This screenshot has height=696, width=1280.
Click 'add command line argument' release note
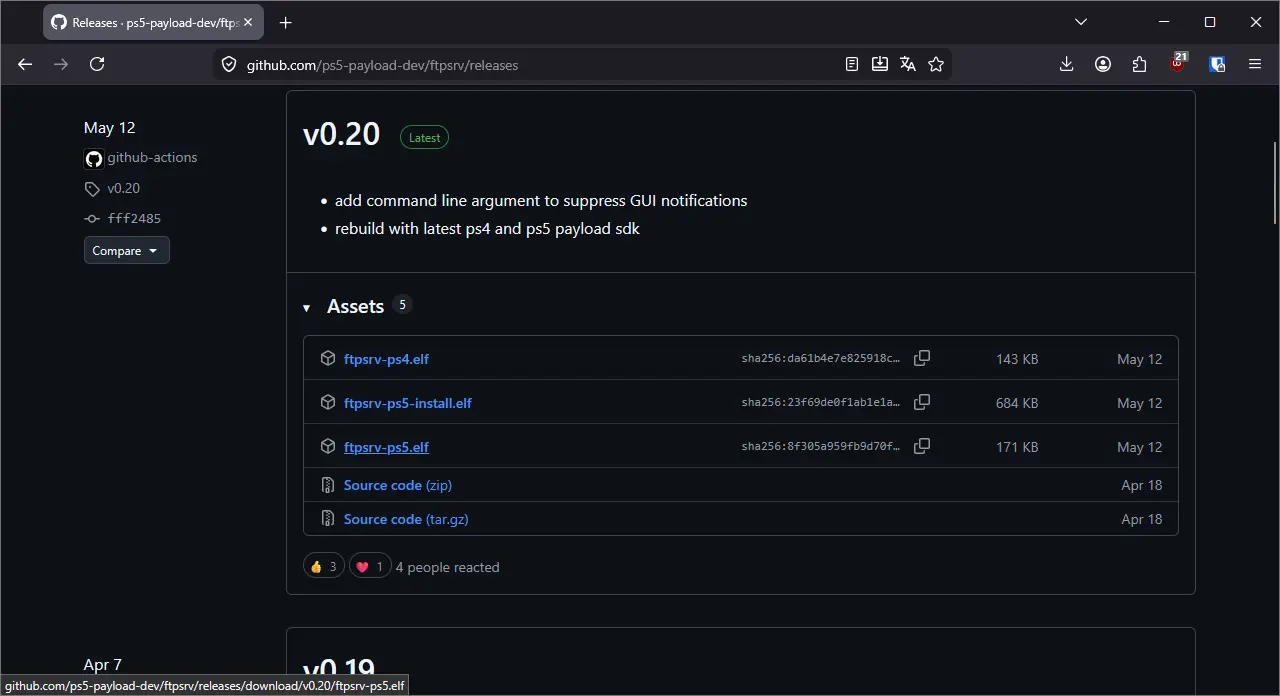click(x=541, y=200)
